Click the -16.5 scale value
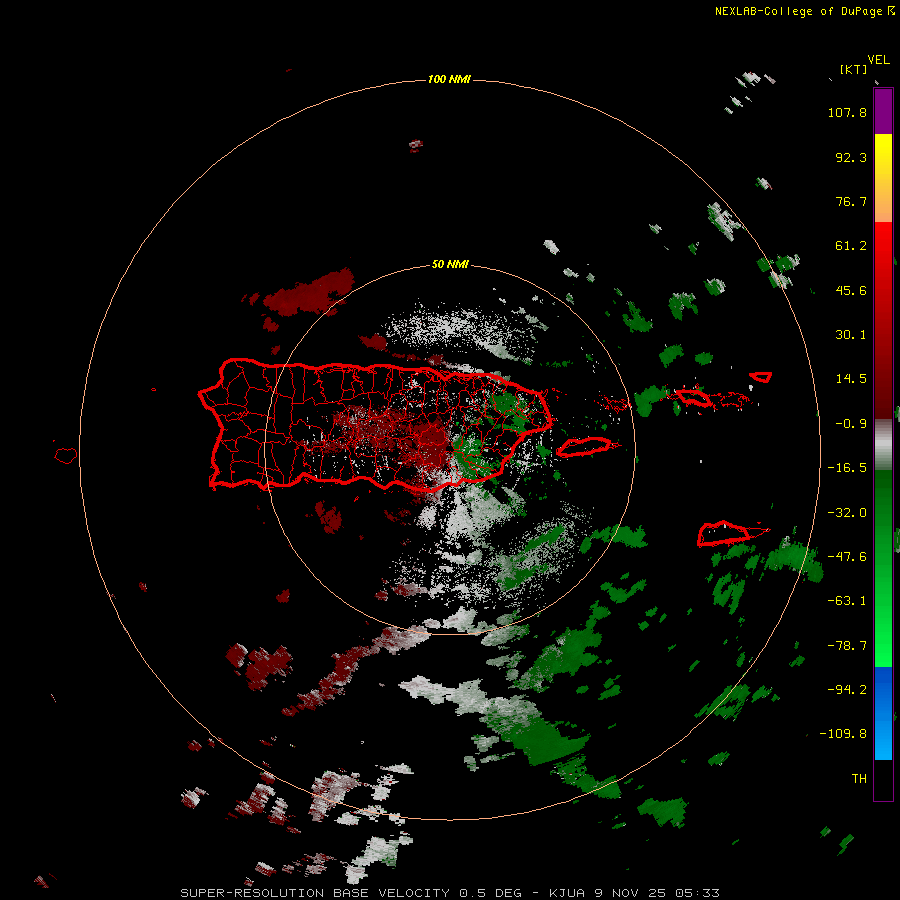Viewport: 900px width, 900px height. click(847, 468)
